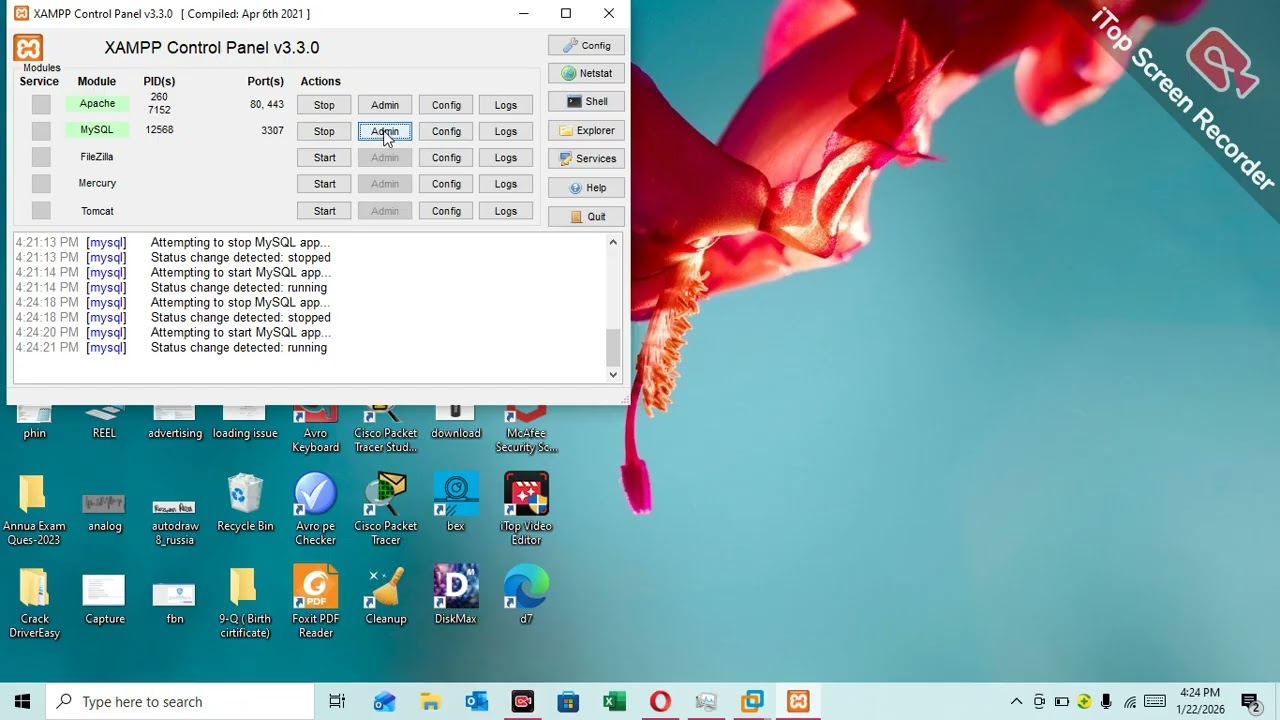Toggle Mercury service install checkbox

point(41,183)
